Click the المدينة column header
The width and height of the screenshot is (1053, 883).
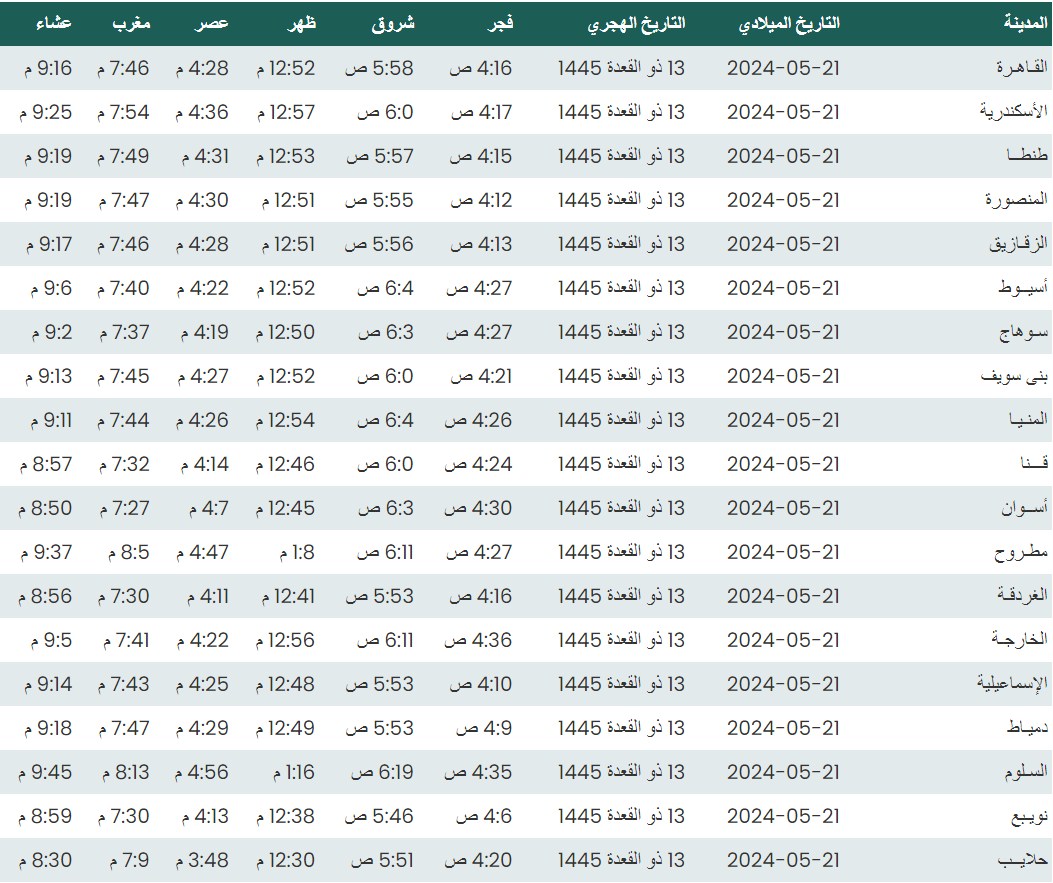(1026, 23)
